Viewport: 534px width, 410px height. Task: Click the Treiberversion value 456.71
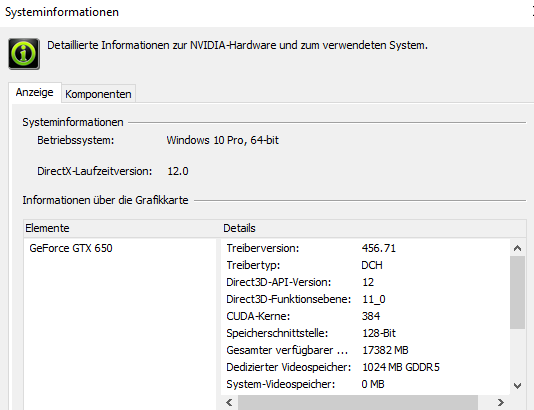(379, 248)
